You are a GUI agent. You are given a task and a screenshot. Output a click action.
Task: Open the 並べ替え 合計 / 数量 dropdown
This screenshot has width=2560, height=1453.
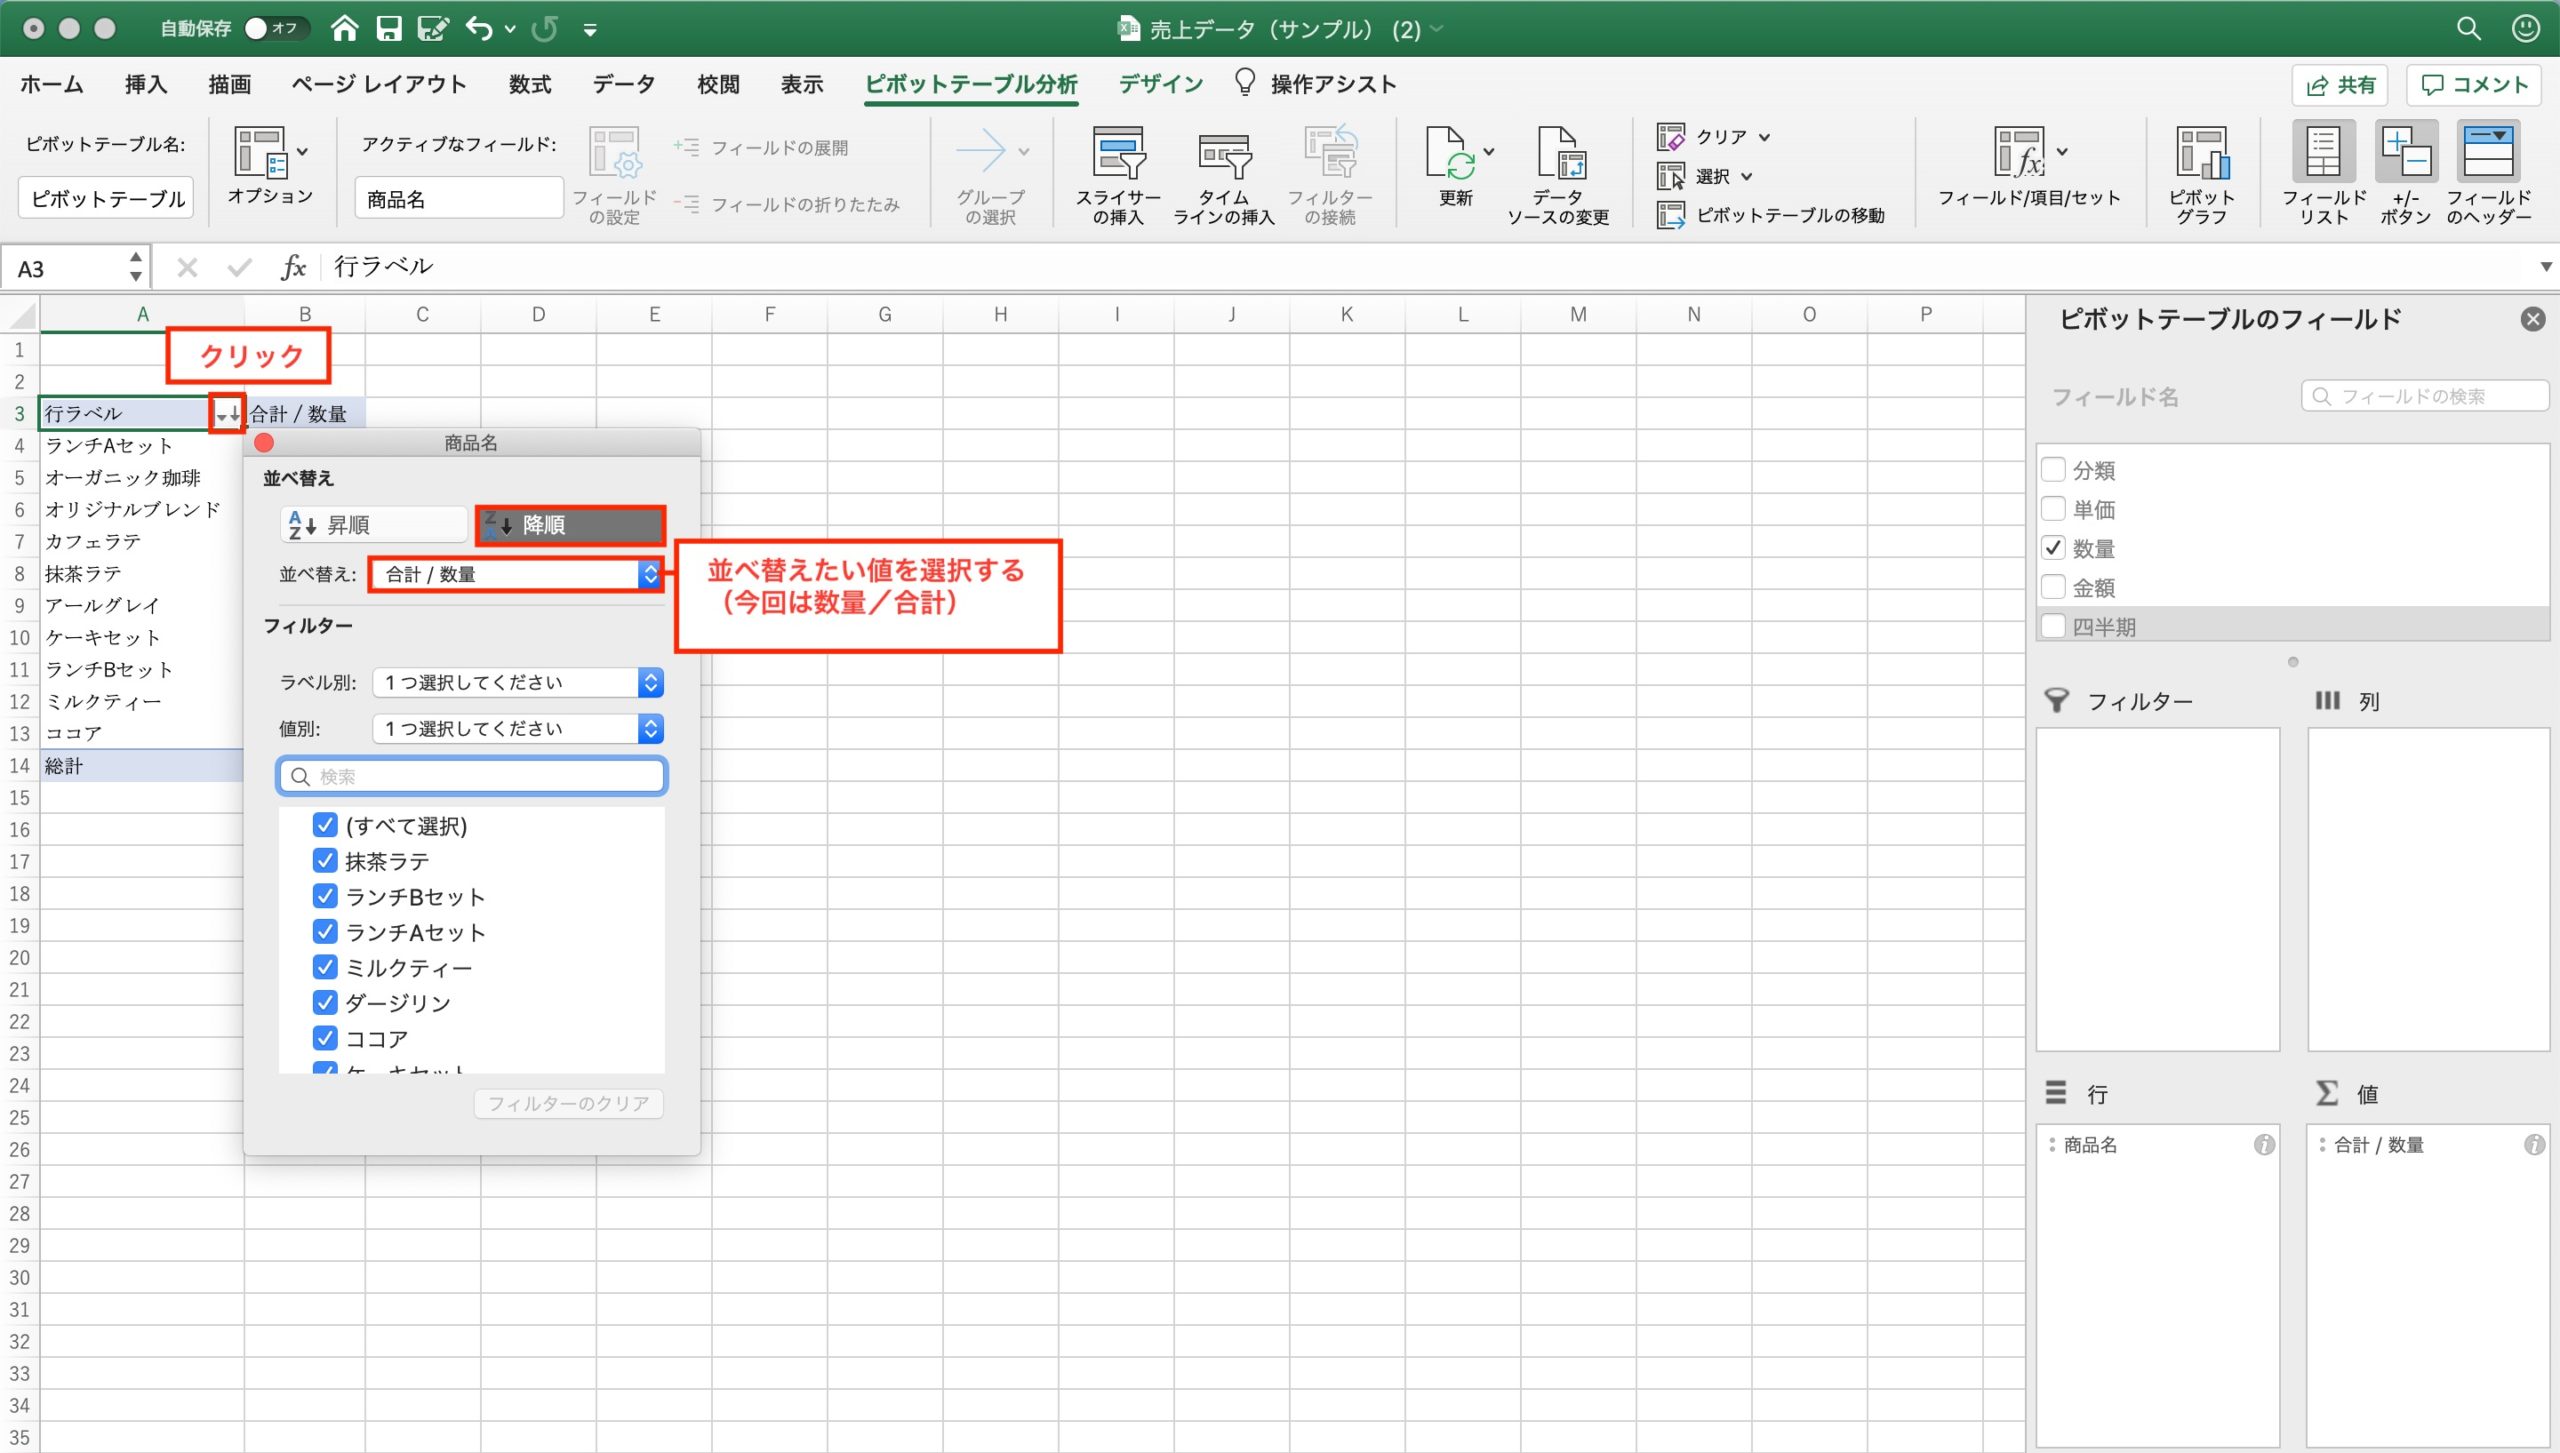[x=517, y=574]
